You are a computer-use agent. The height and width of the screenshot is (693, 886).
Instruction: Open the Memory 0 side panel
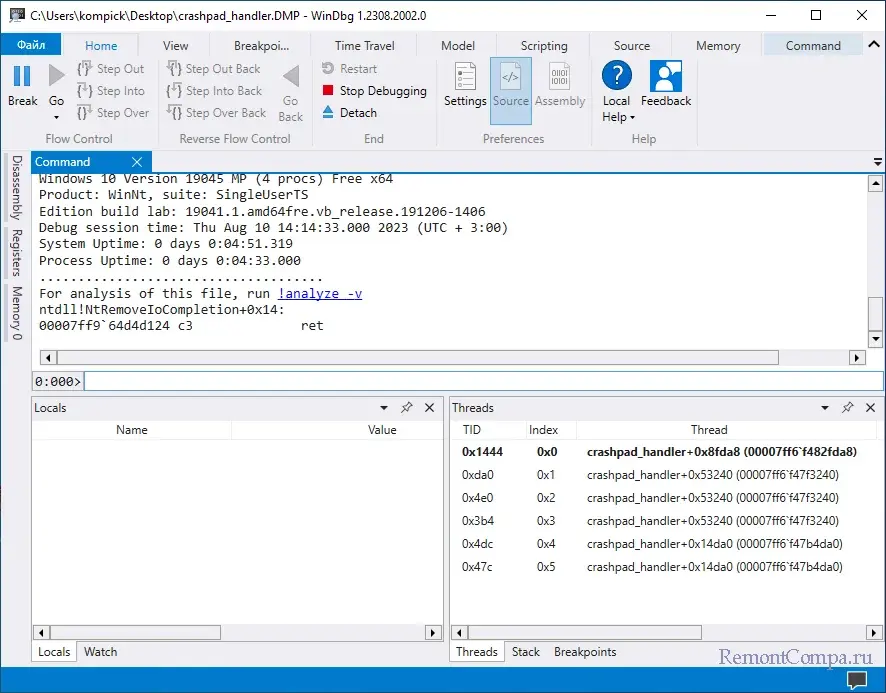coord(16,313)
